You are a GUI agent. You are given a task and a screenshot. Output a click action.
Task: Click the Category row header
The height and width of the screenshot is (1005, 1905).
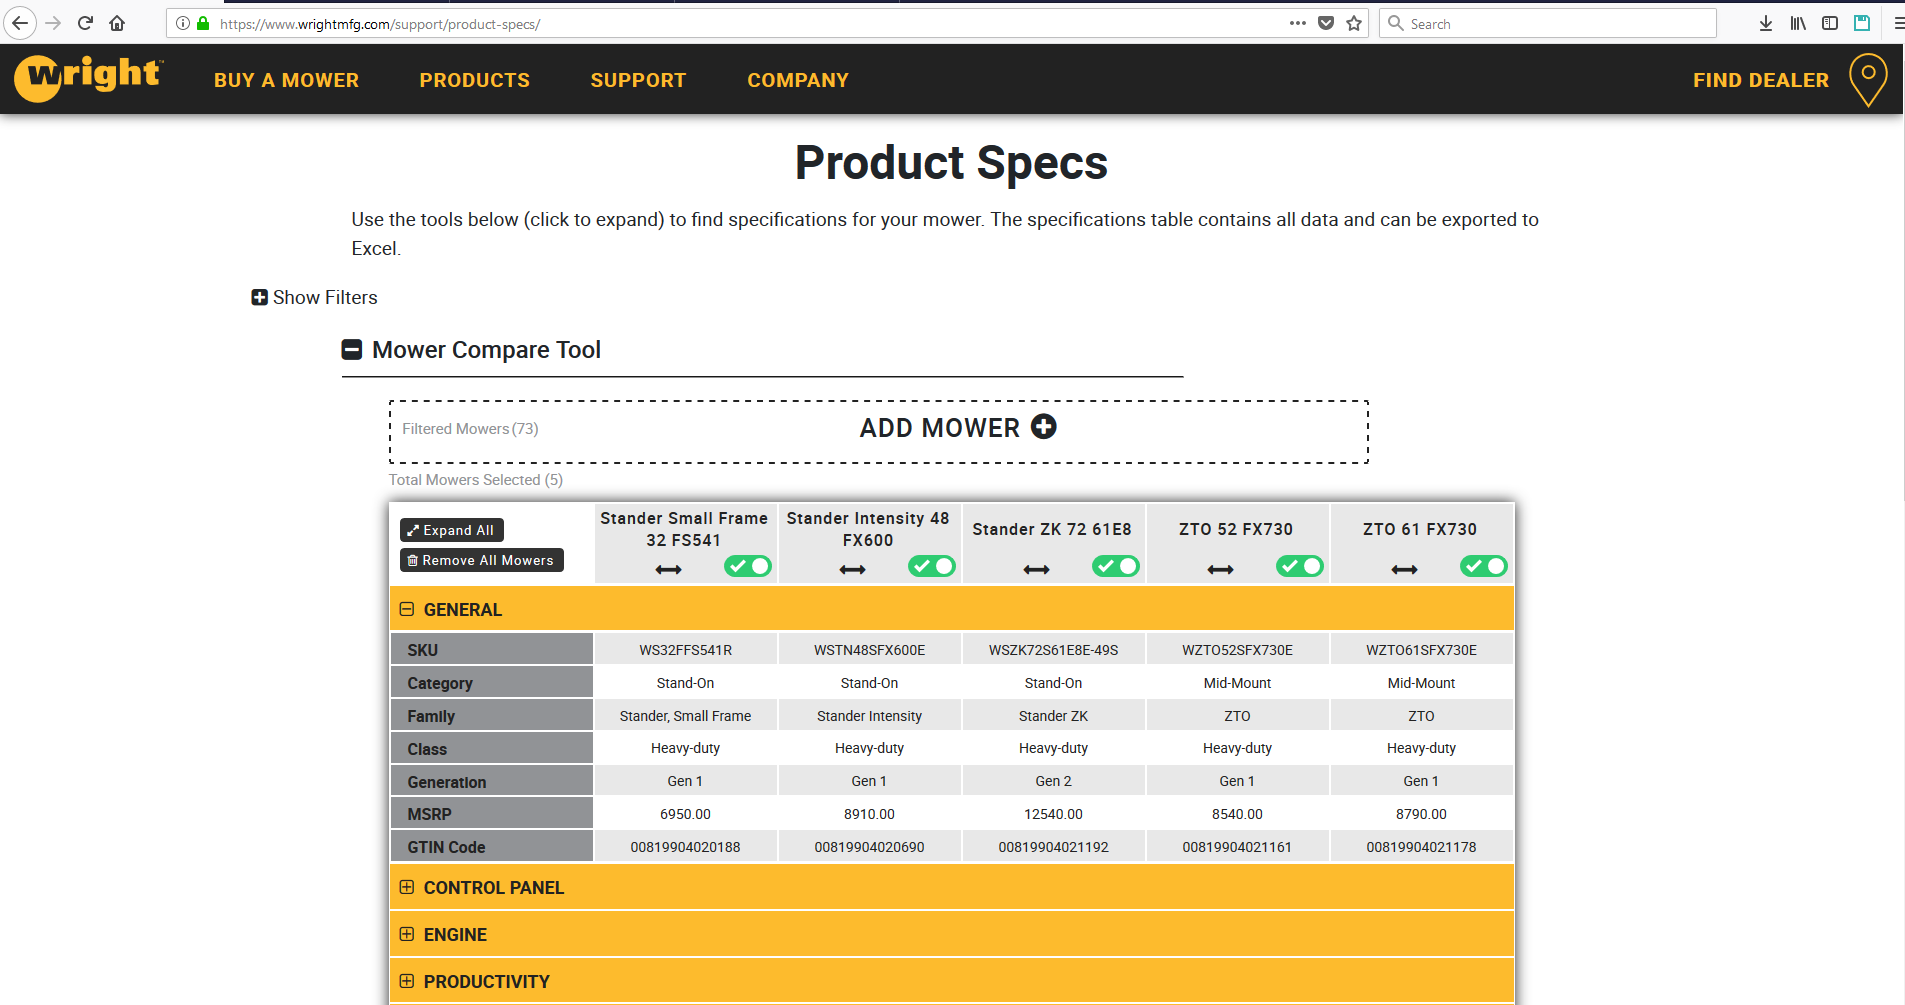(491, 682)
